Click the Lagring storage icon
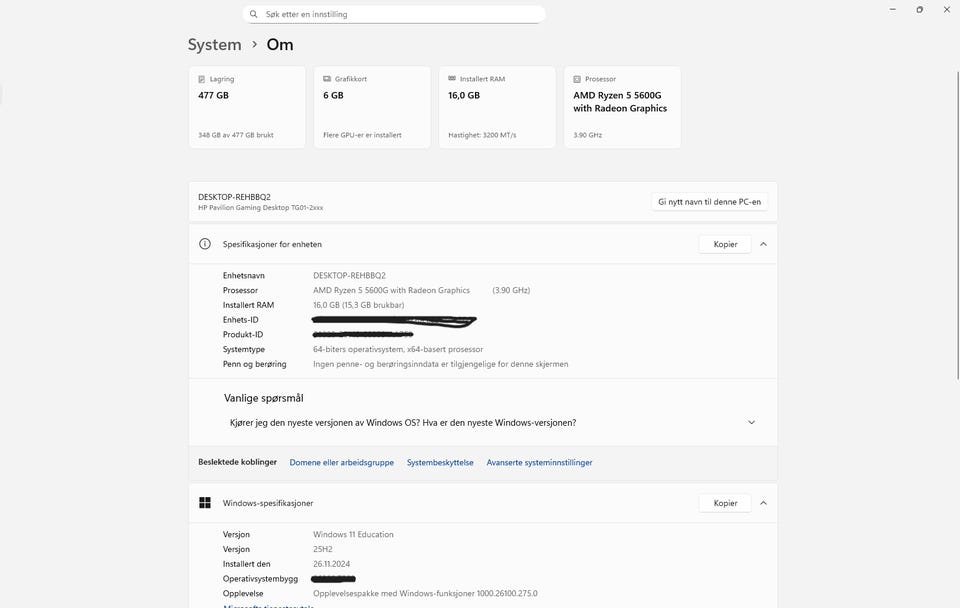This screenshot has height=608, width=960. click(202, 79)
